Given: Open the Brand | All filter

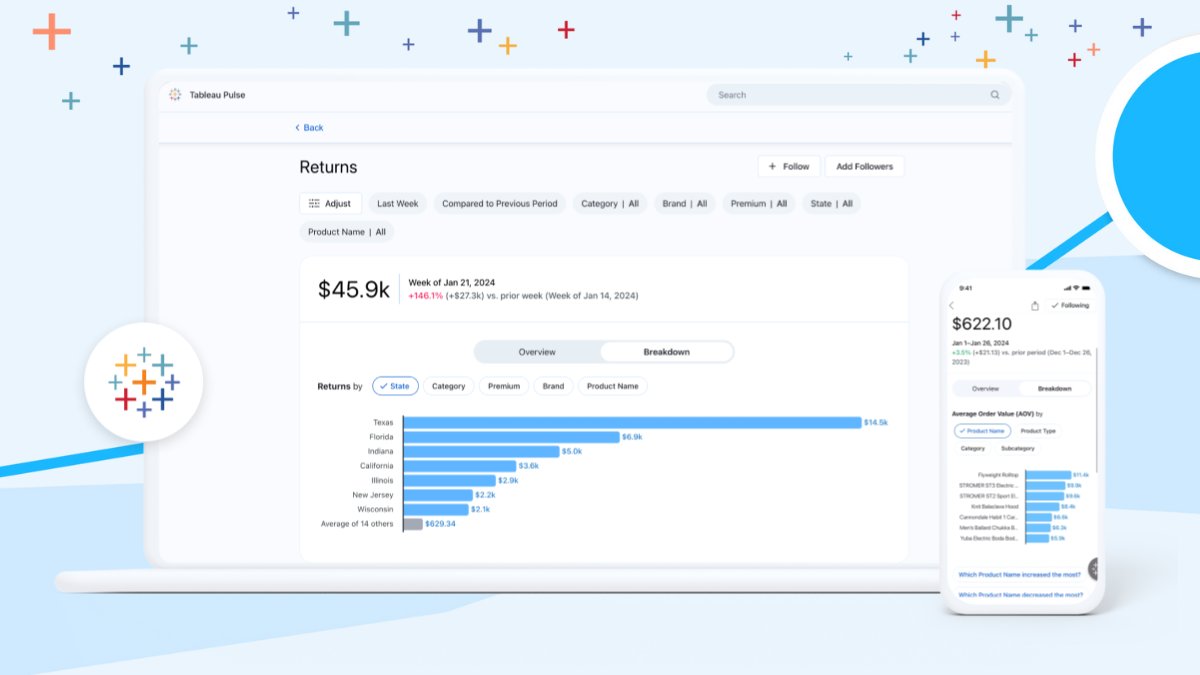Looking at the screenshot, I should tap(685, 203).
